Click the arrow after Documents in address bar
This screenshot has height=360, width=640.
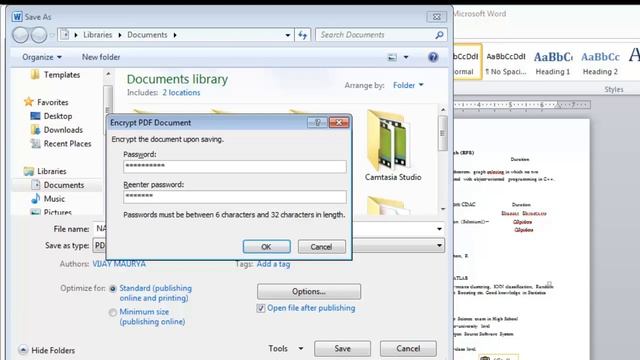[x=175, y=35]
